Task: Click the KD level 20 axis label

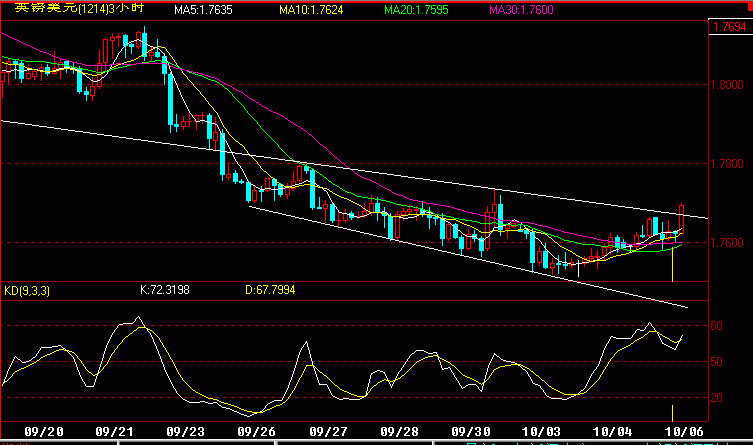Action: [x=717, y=397]
